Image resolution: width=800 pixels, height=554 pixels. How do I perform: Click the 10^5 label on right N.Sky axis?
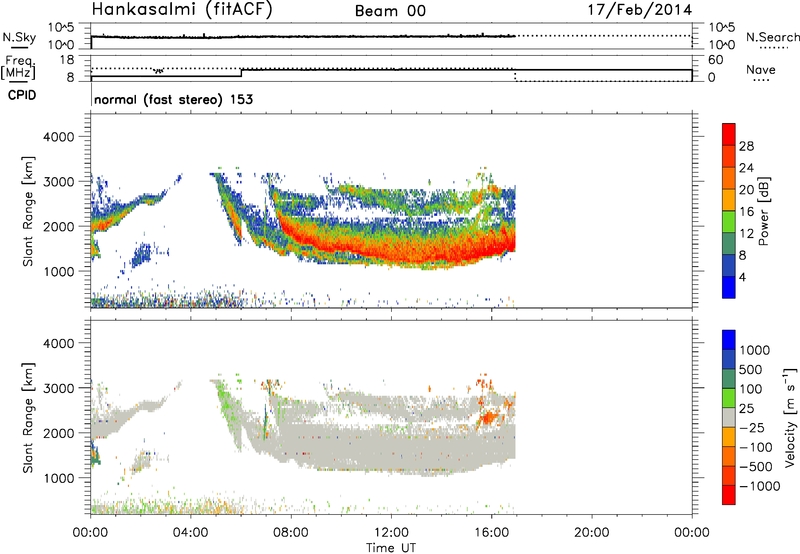721,27
